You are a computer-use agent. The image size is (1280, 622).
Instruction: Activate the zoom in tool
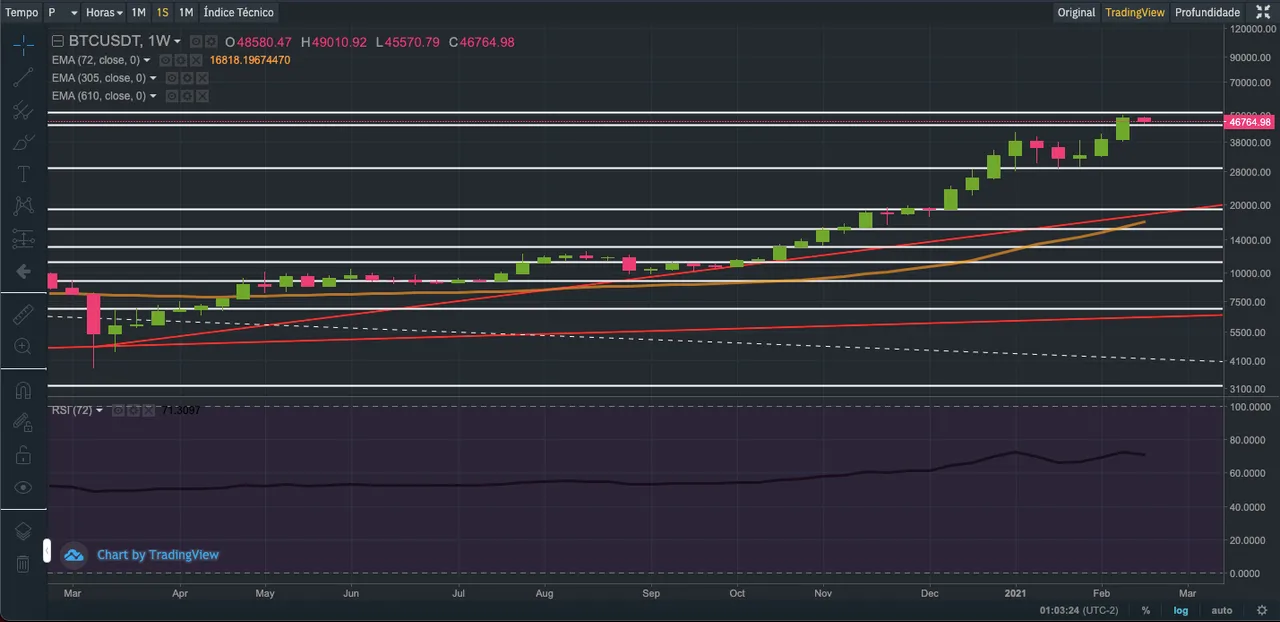(x=23, y=346)
